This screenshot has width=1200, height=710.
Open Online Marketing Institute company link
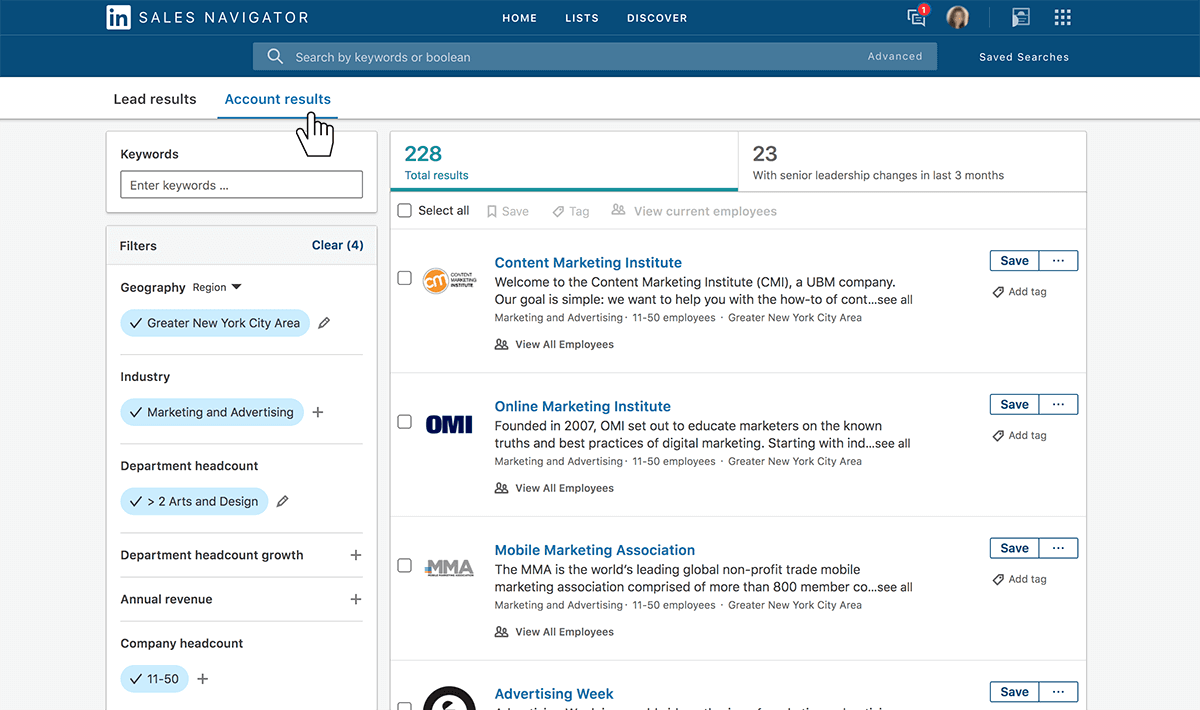coord(583,406)
